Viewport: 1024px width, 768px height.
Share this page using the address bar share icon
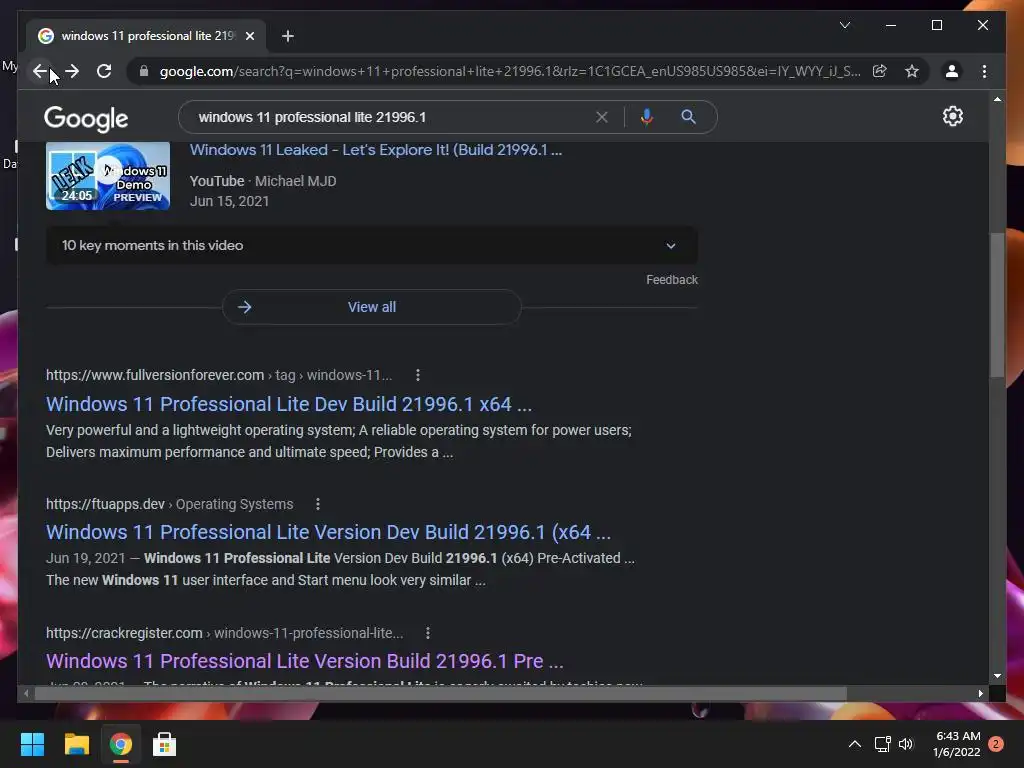(x=880, y=71)
